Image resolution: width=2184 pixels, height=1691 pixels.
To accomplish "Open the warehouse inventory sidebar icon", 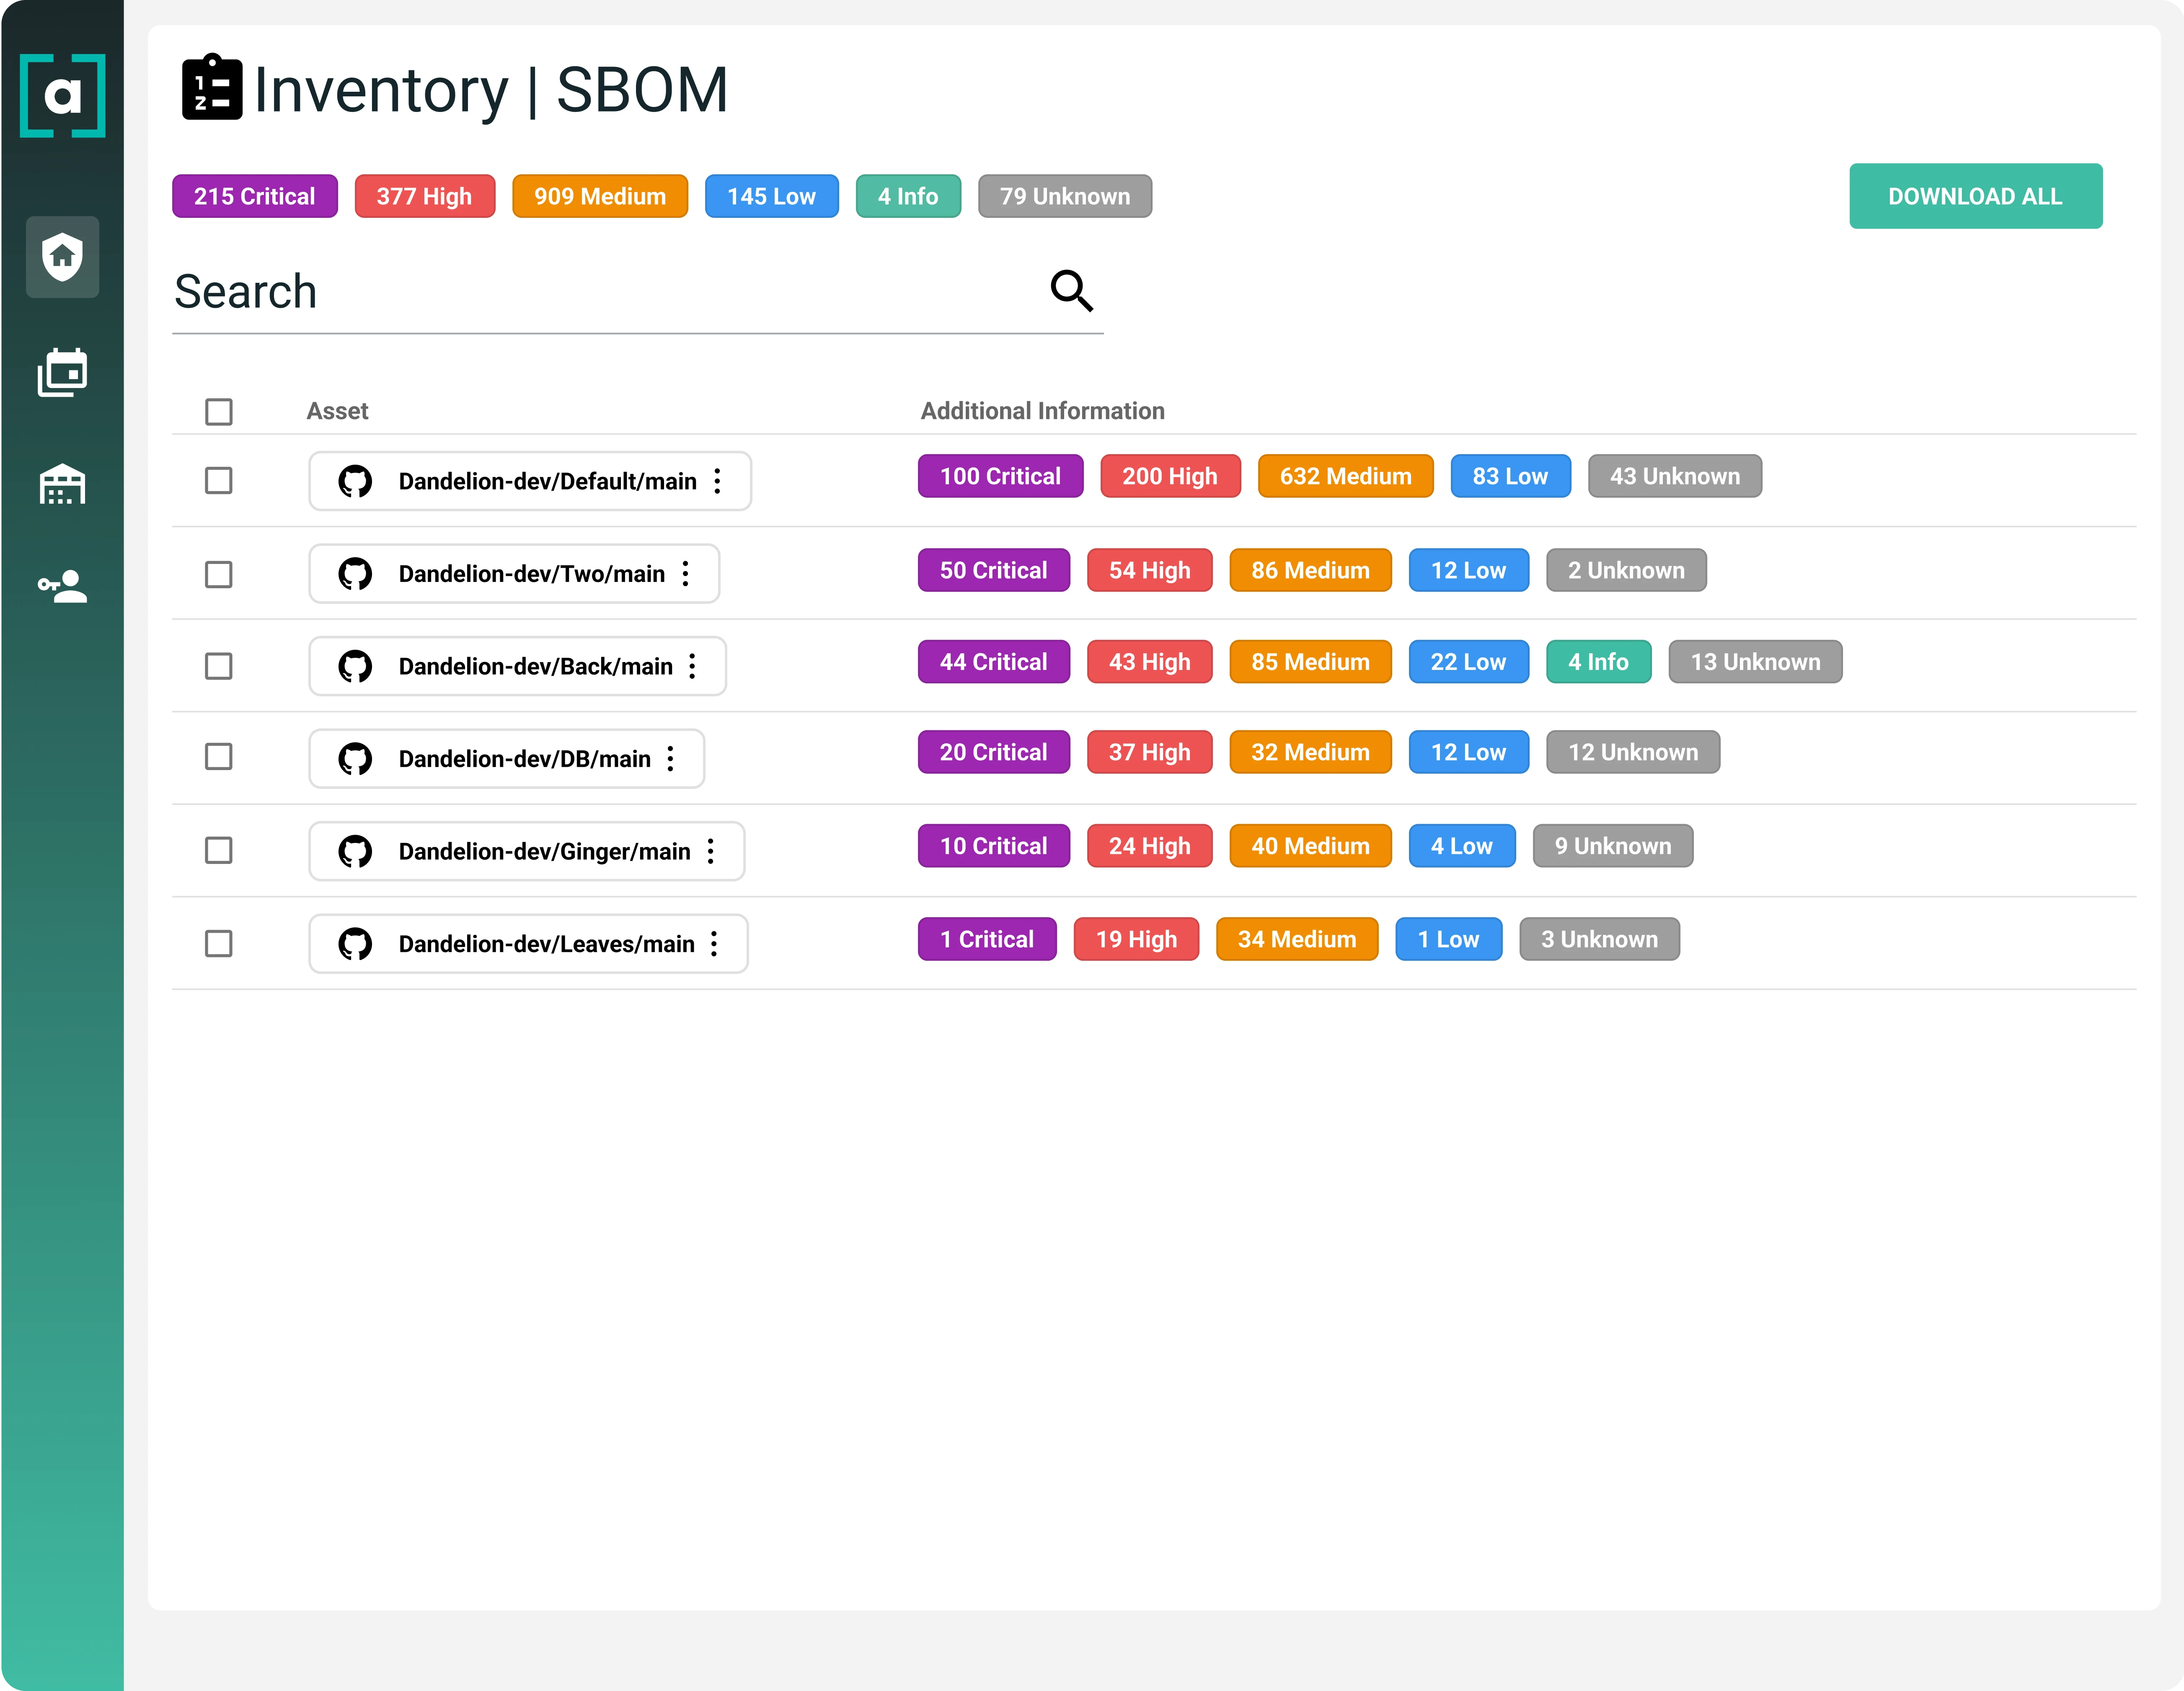I will (62, 484).
